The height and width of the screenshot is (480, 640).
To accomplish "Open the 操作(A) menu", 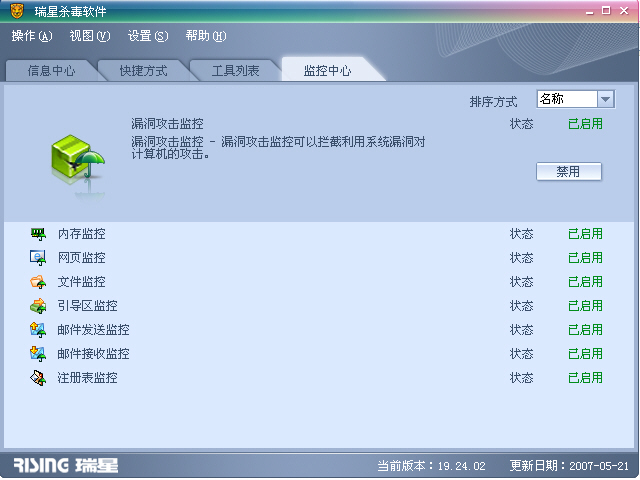I will (x=32, y=36).
